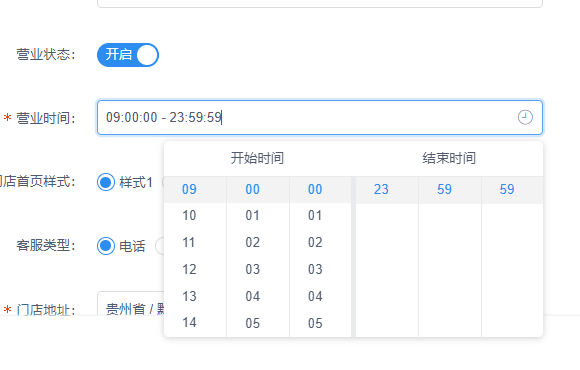Pick start minute 03
This screenshot has height=370, width=580.
258,269
